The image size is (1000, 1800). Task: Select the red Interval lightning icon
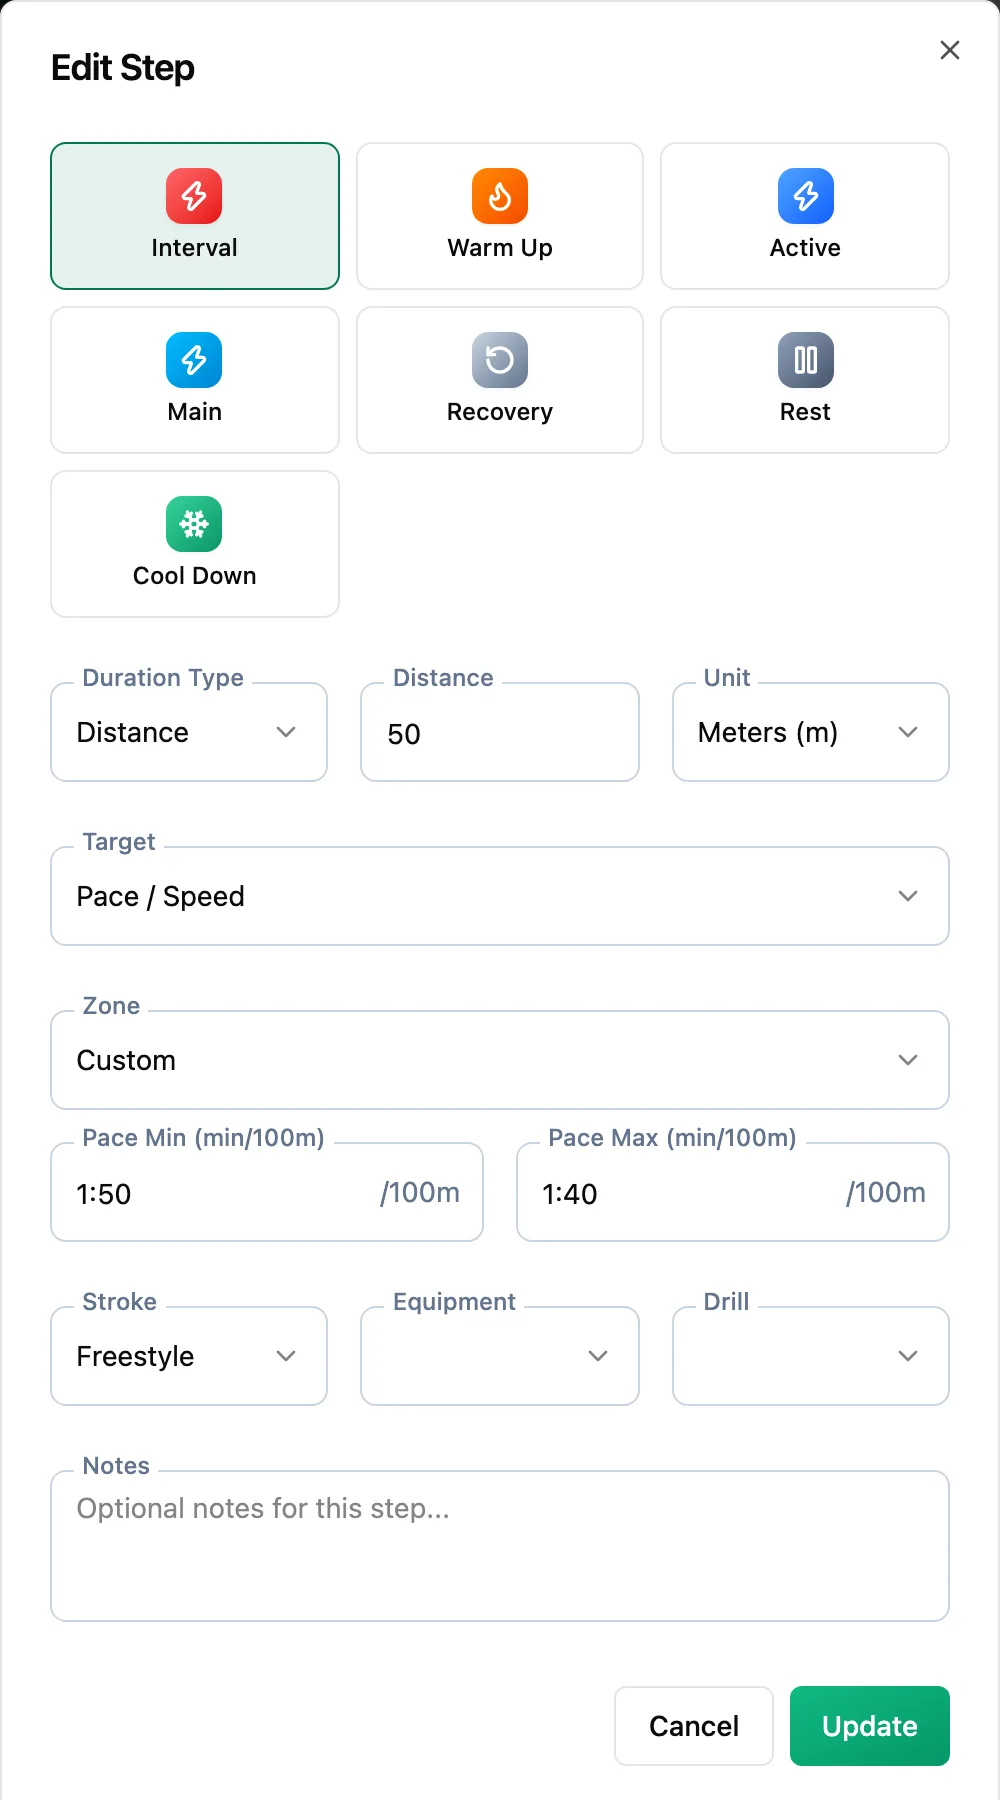194,196
